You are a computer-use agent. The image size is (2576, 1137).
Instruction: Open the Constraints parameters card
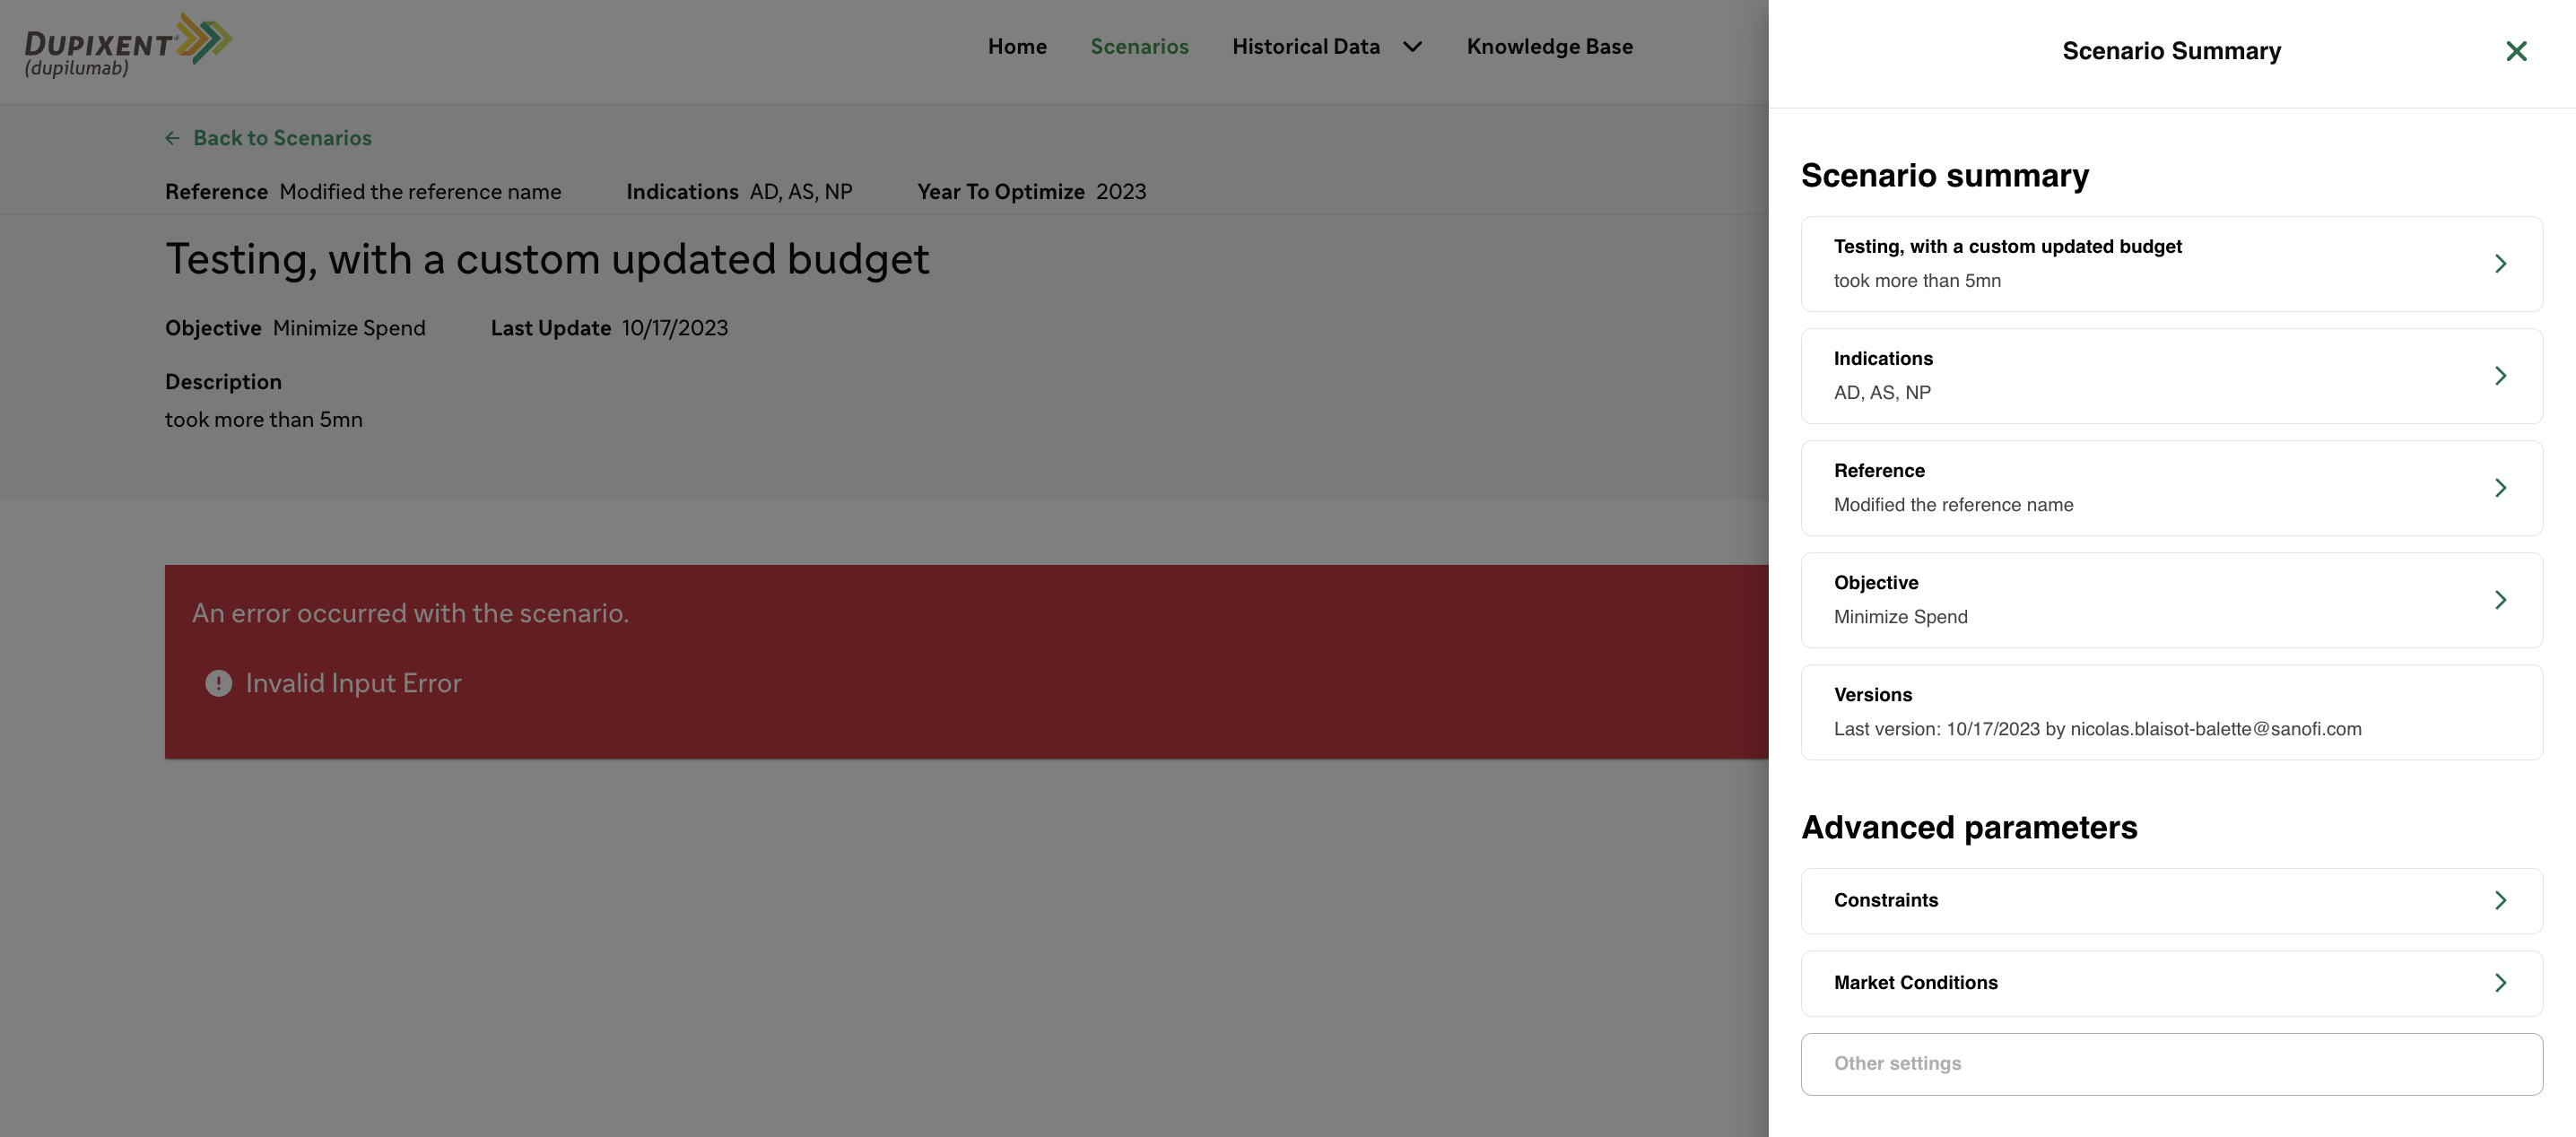point(2171,901)
